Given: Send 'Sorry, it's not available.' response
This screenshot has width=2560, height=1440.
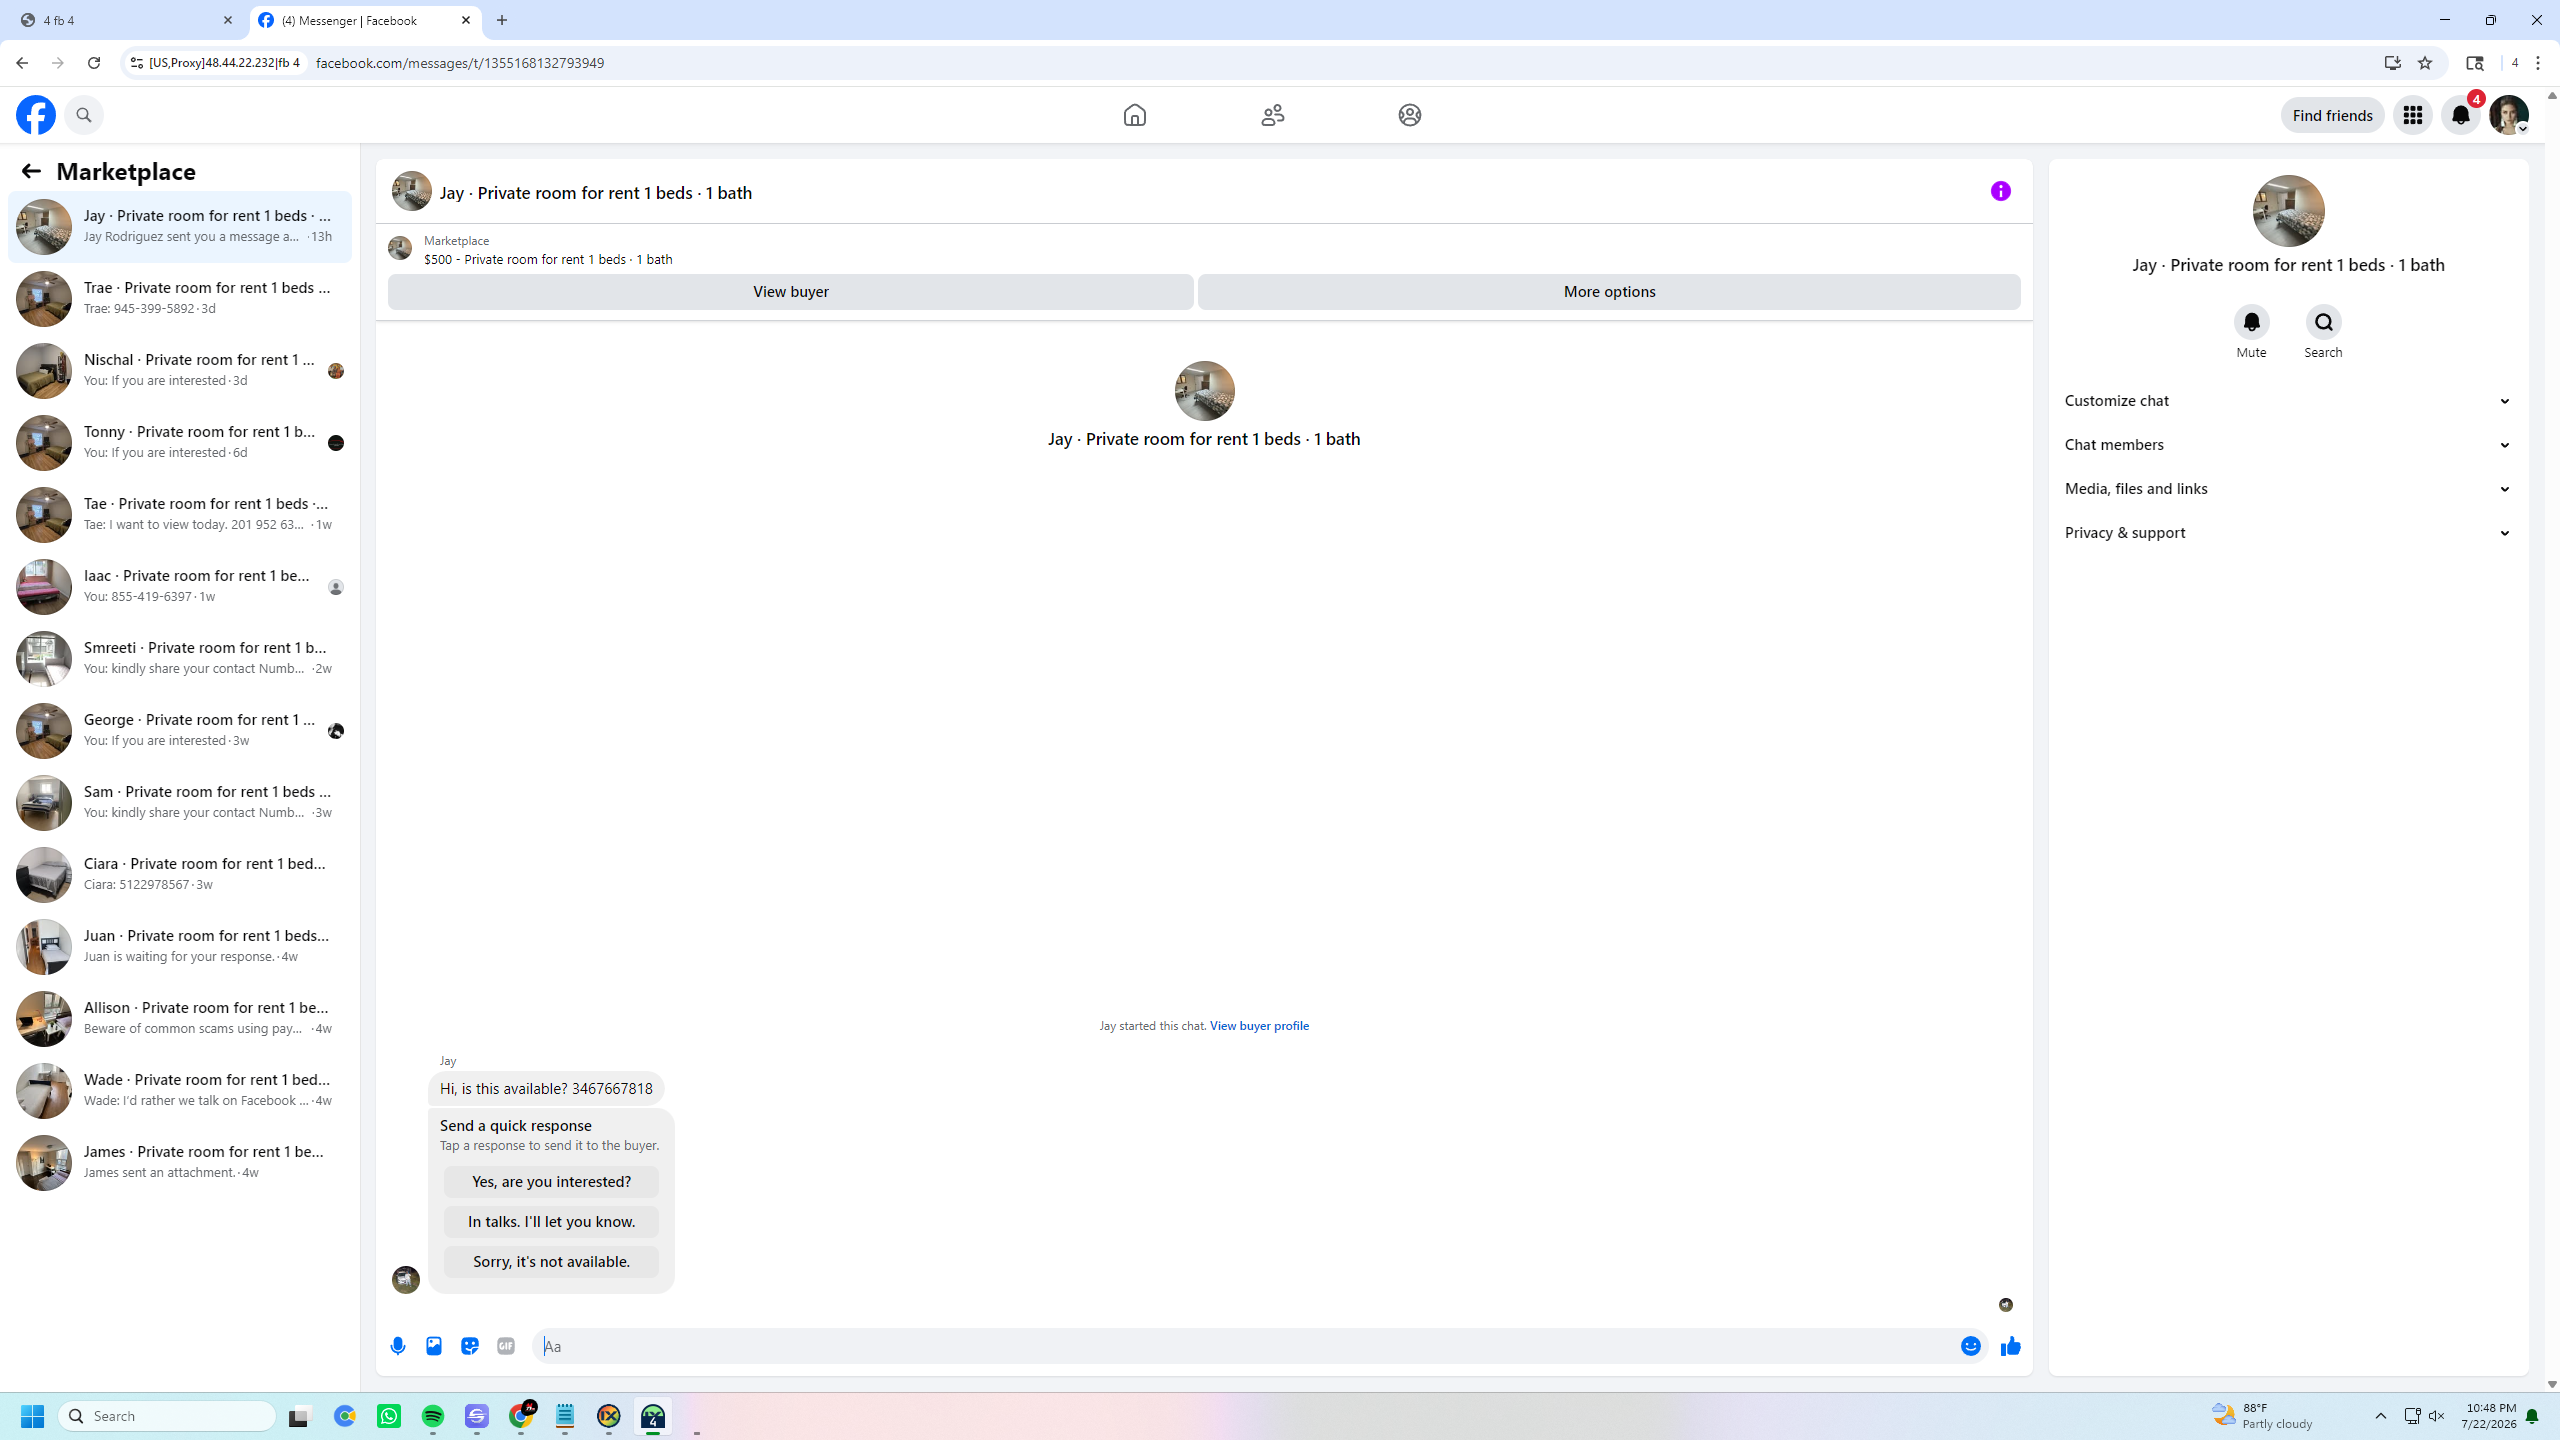Looking at the screenshot, I should 551,1262.
